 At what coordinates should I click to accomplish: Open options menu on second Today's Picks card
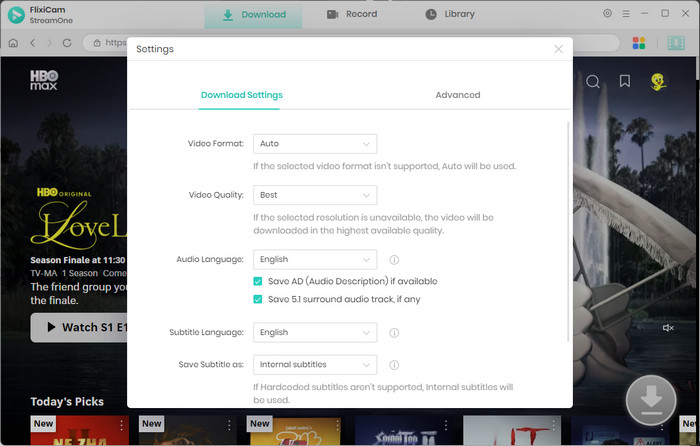229,425
